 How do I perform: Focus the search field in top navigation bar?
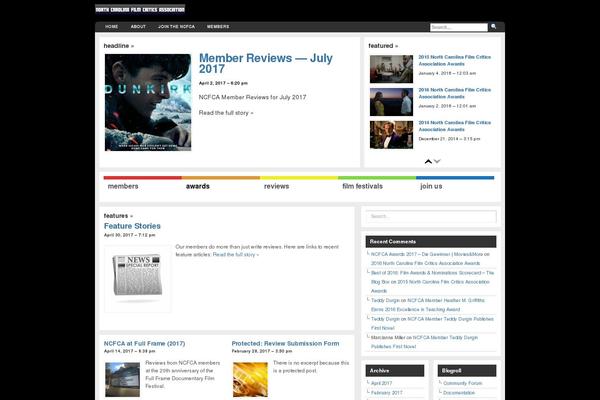pyautogui.click(x=459, y=27)
